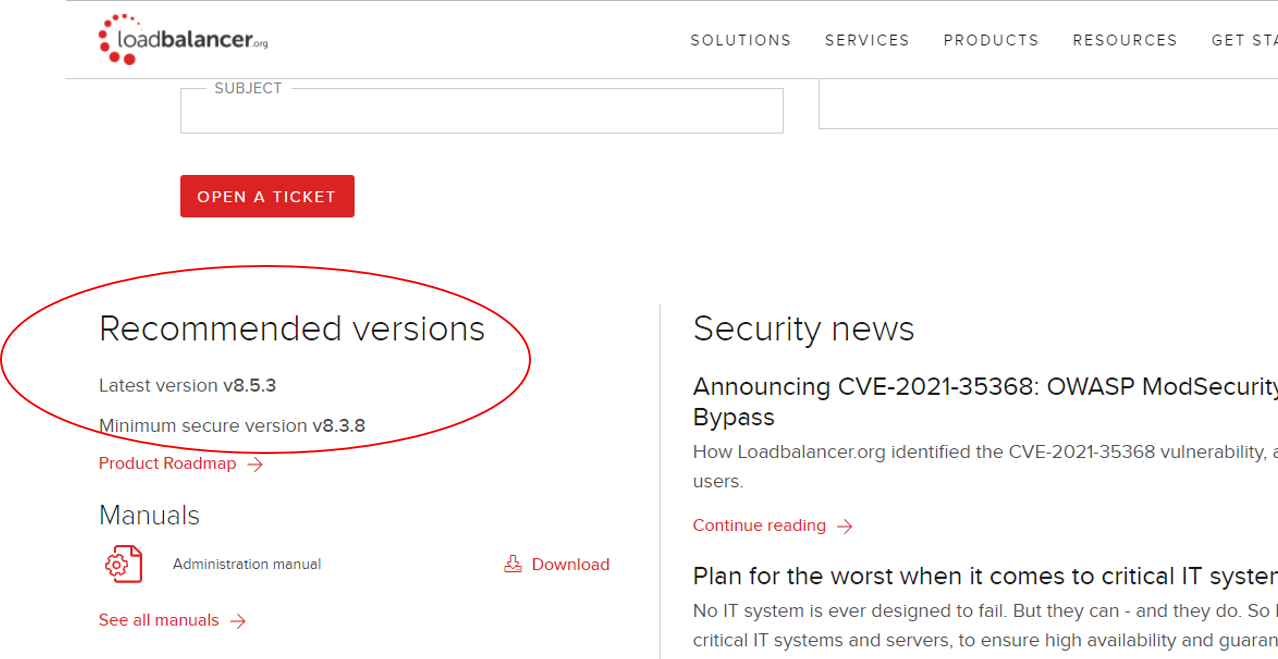The height and width of the screenshot is (659, 1278).
Task: Click the Administration manual gear document icon
Action: (123, 564)
